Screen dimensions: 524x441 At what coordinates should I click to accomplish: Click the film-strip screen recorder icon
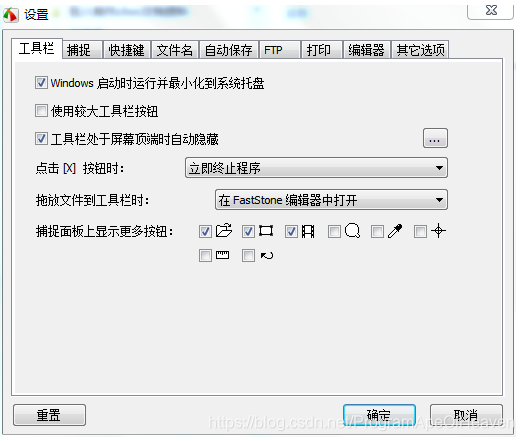[308, 231]
